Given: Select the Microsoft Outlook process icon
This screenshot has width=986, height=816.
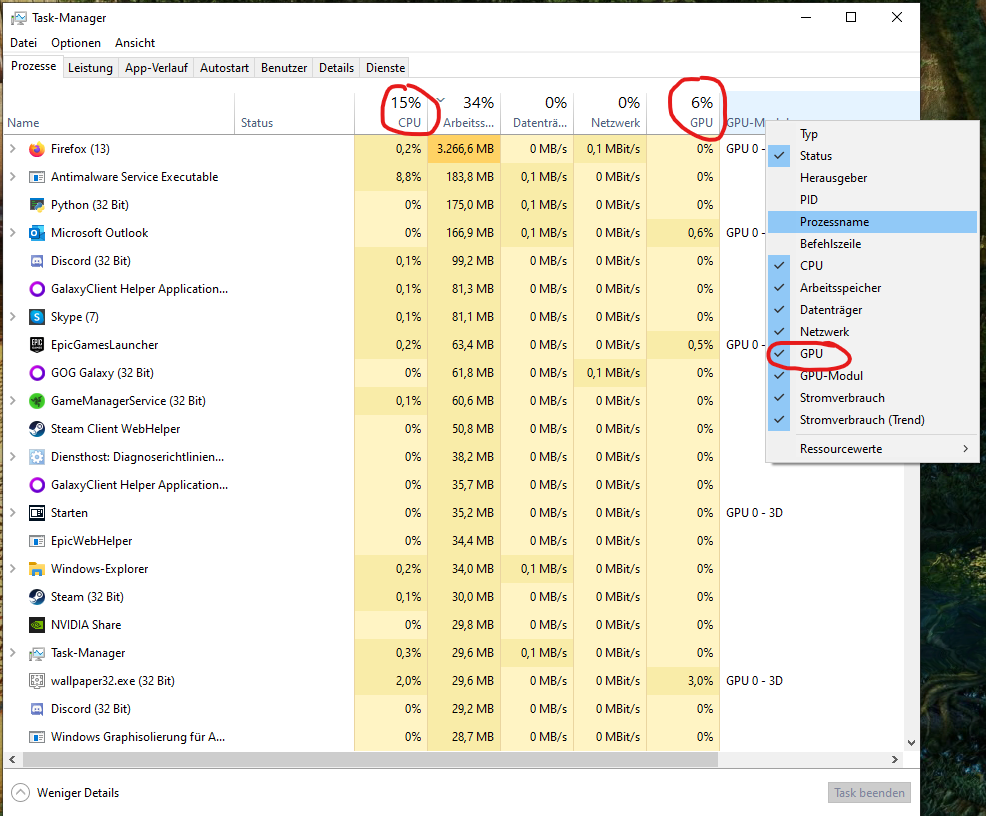Looking at the screenshot, I should tap(37, 233).
